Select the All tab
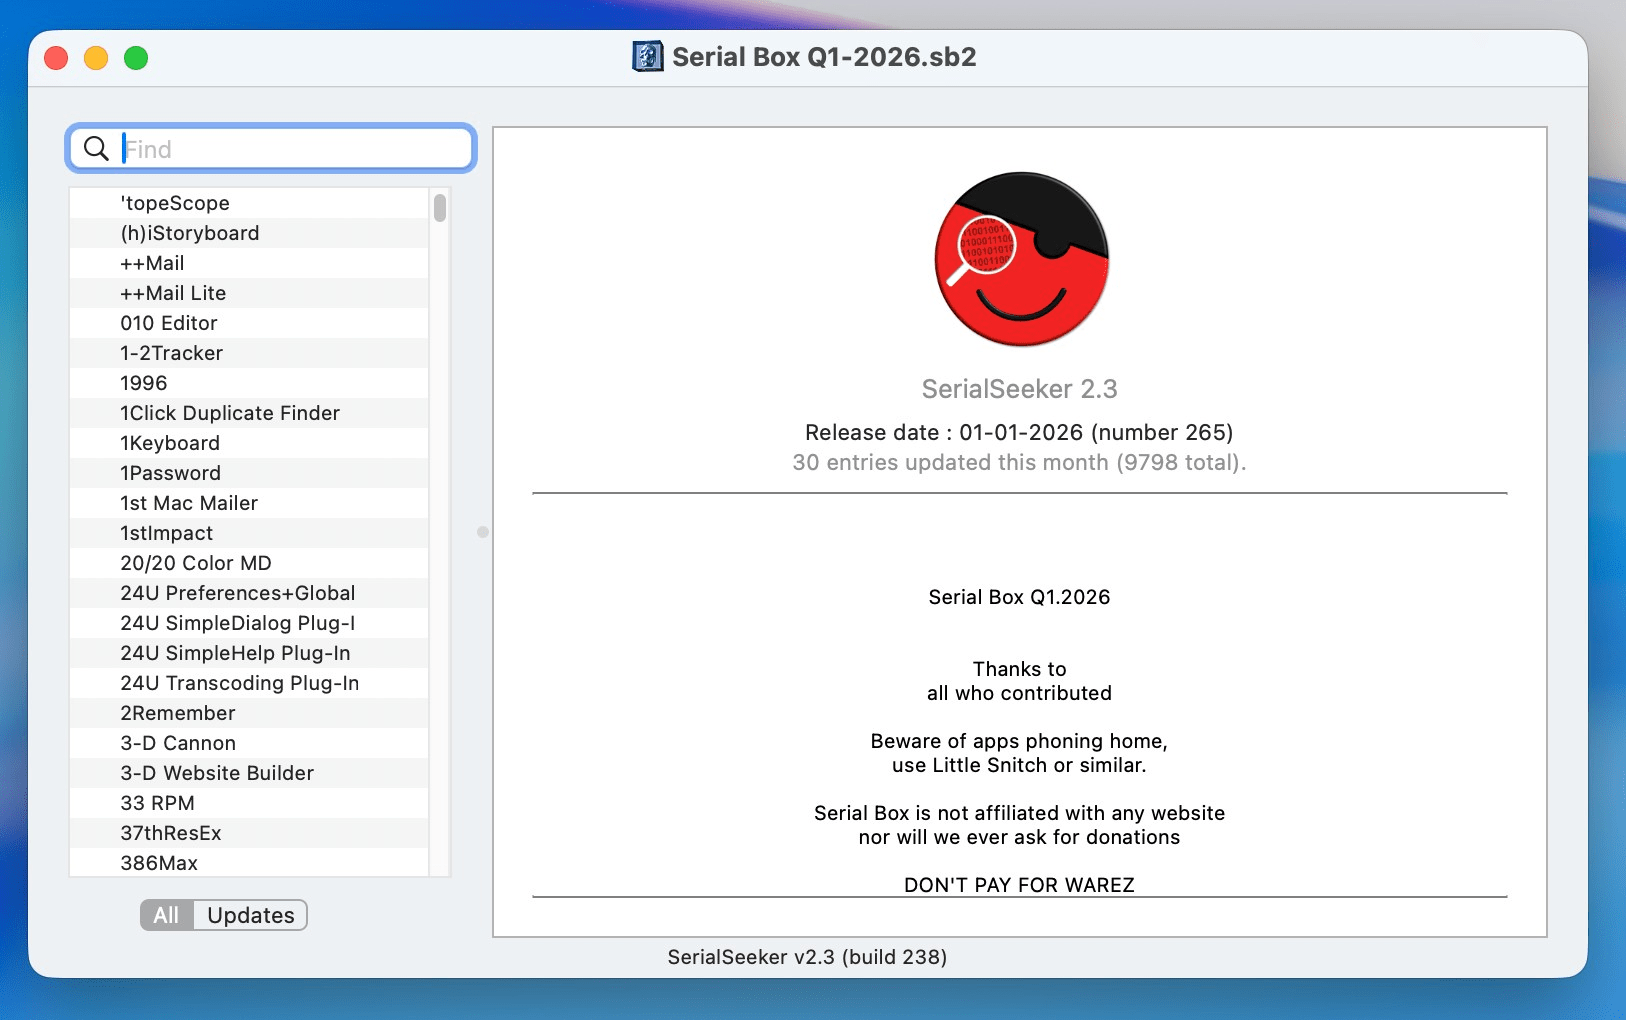Image resolution: width=1626 pixels, height=1020 pixels. 166,914
